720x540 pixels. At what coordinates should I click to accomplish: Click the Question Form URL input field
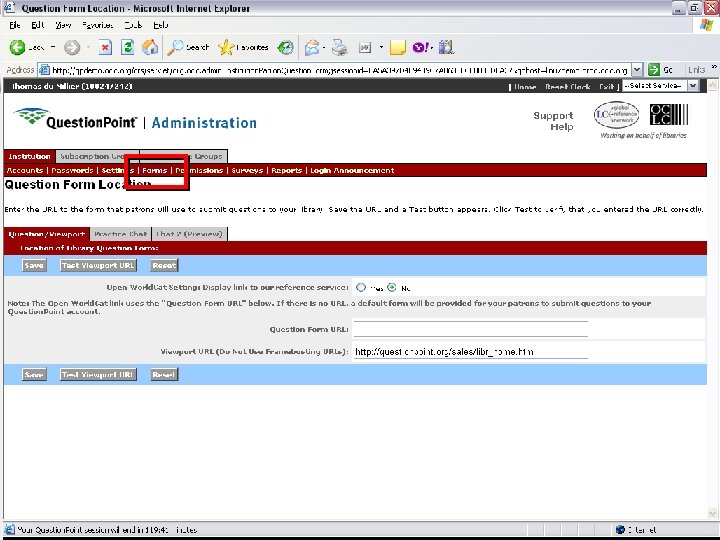[470, 329]
